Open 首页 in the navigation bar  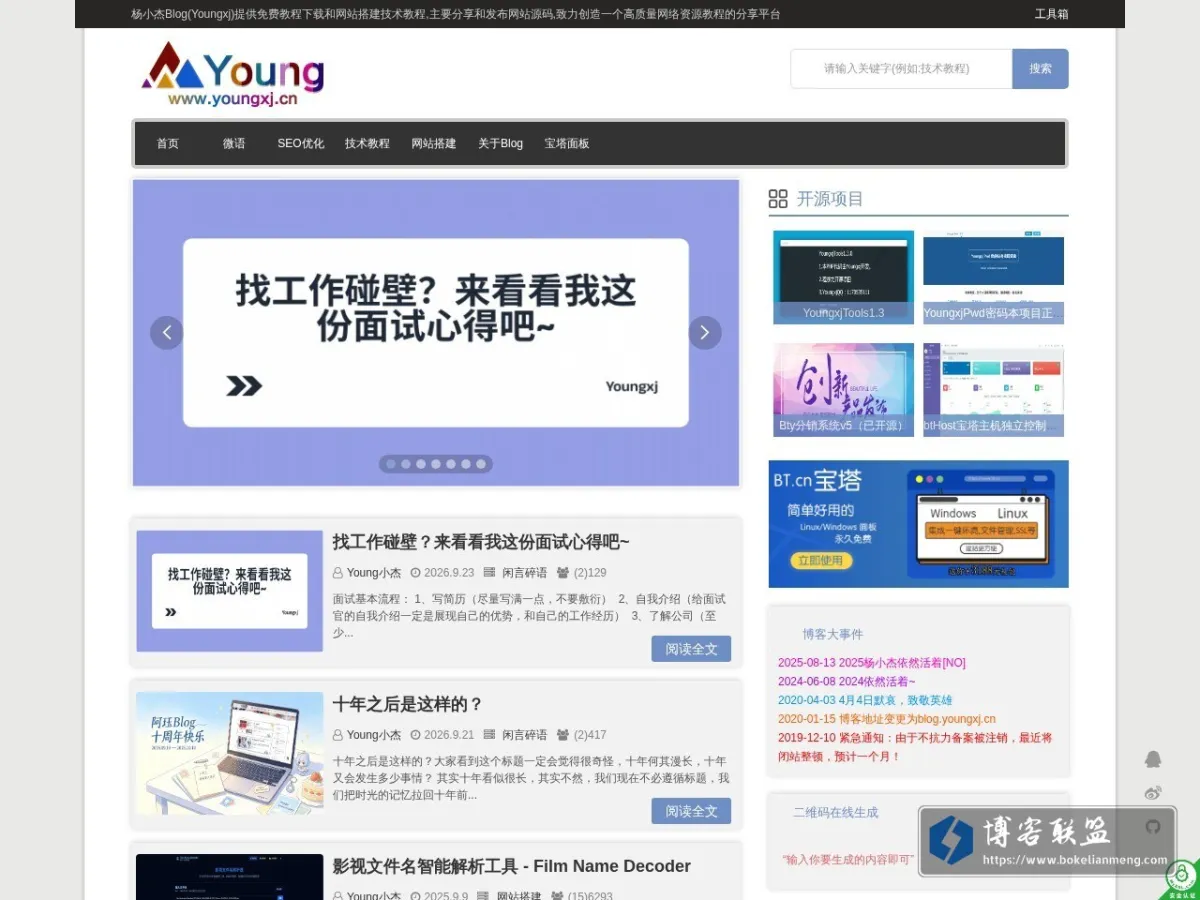tap(168, 144)
